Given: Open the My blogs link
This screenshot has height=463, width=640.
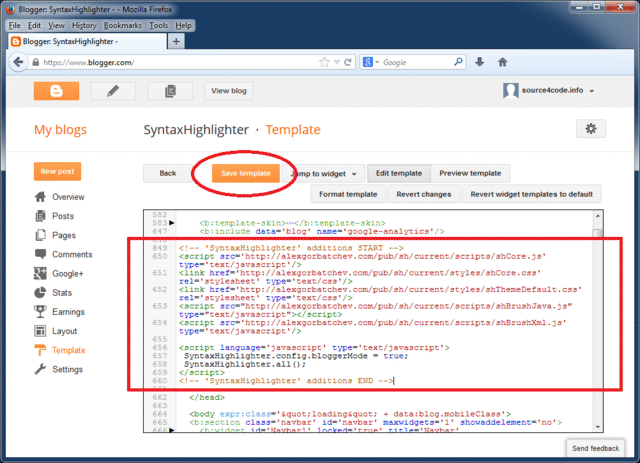Looking at the screenshot, I should click(x=60, y=129).
